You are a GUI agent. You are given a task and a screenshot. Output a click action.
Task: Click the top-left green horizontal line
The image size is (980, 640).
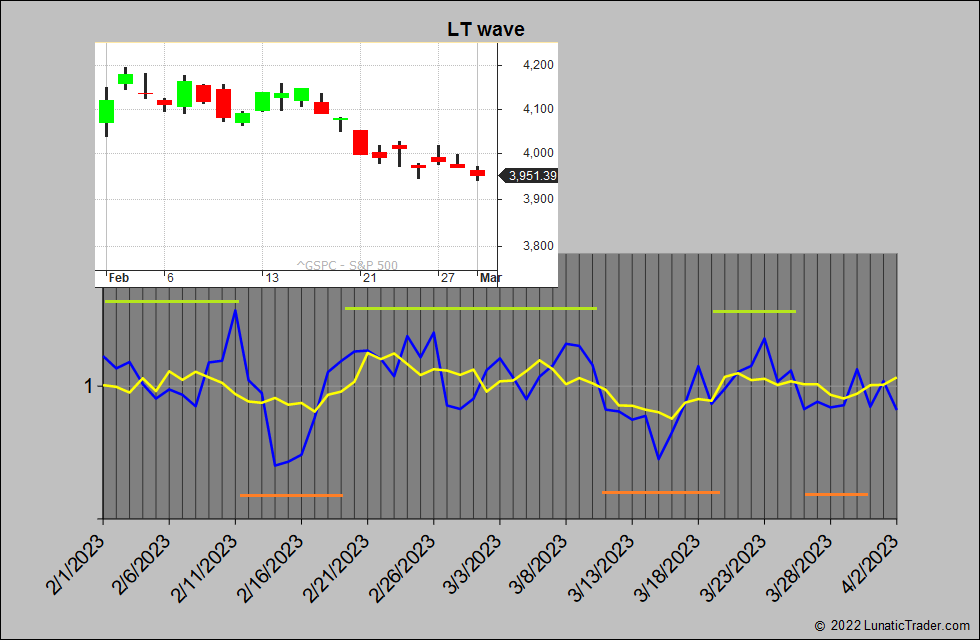point(172,301)
